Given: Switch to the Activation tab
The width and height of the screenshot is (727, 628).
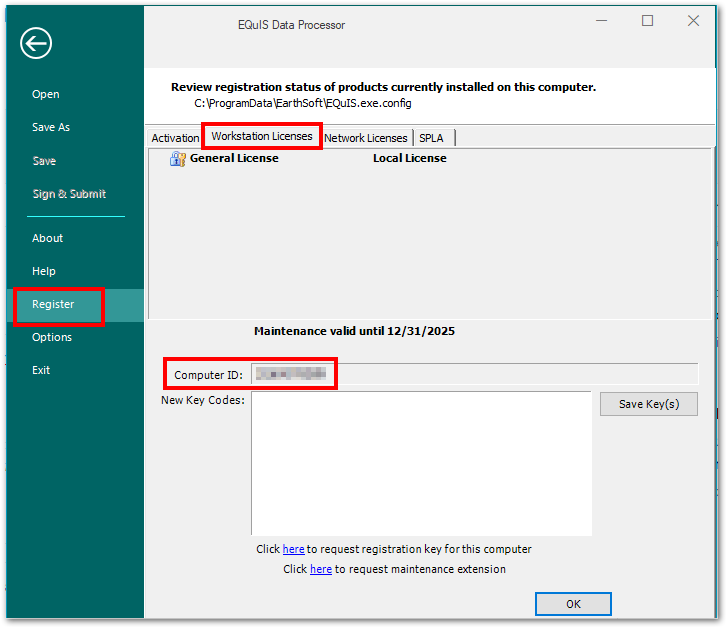Looking at the screenshot, I should pos(175,138).
